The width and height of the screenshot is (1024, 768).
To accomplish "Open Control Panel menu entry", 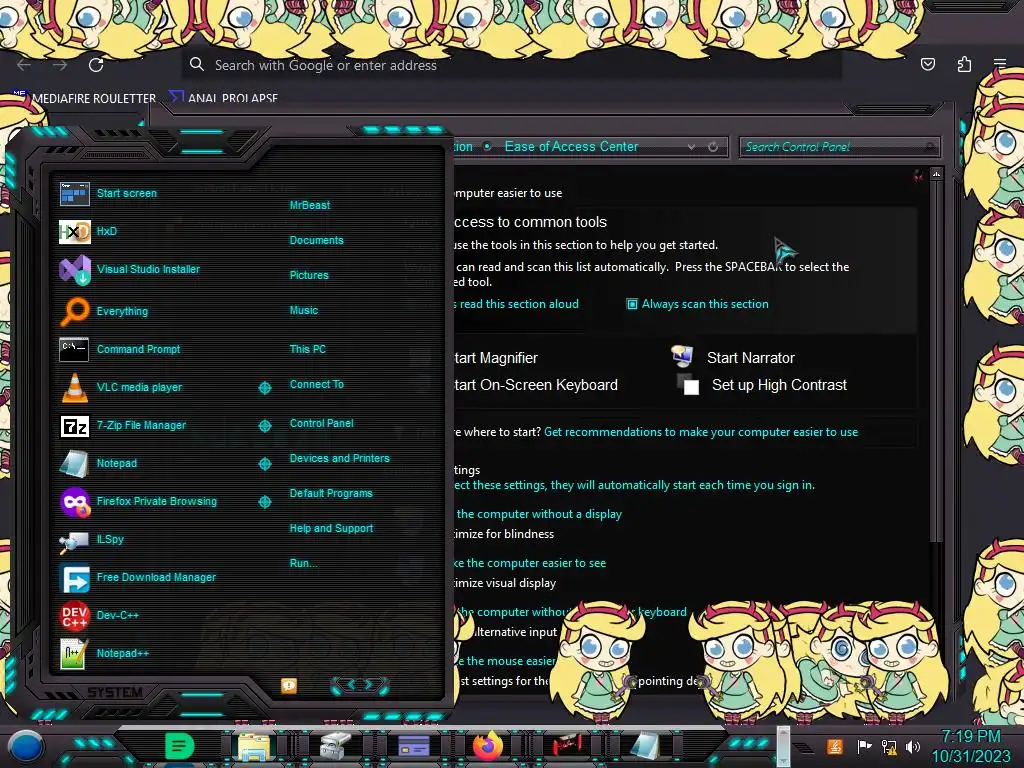I will pos(321,423).
